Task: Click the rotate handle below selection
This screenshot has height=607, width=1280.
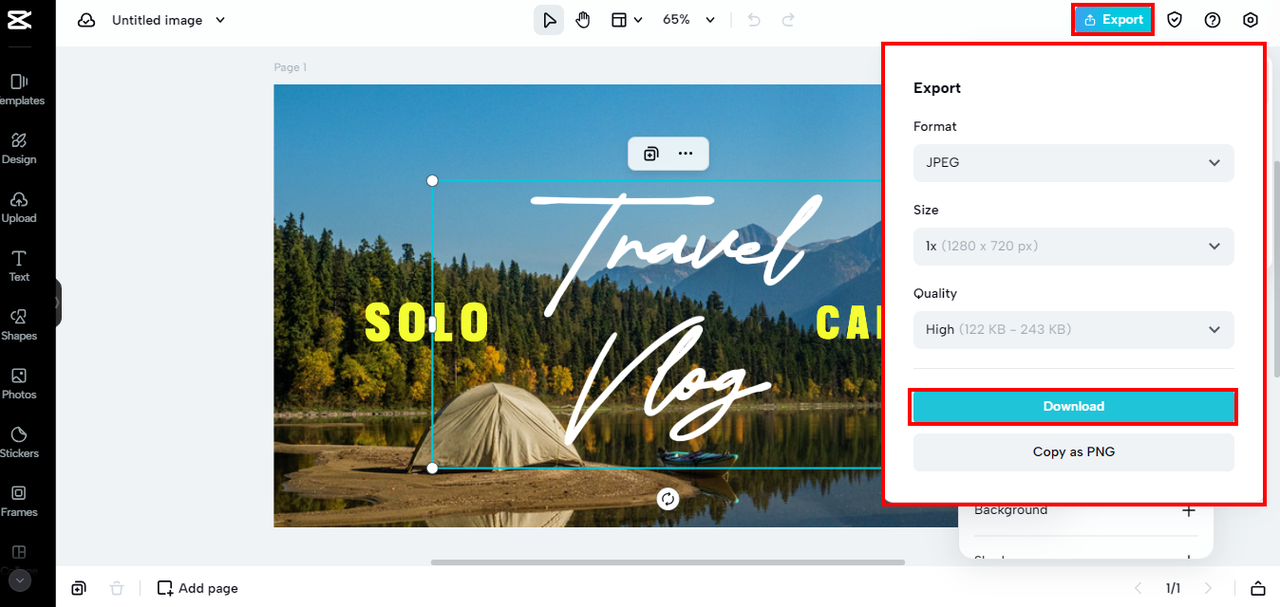Action: coord(668,499)
